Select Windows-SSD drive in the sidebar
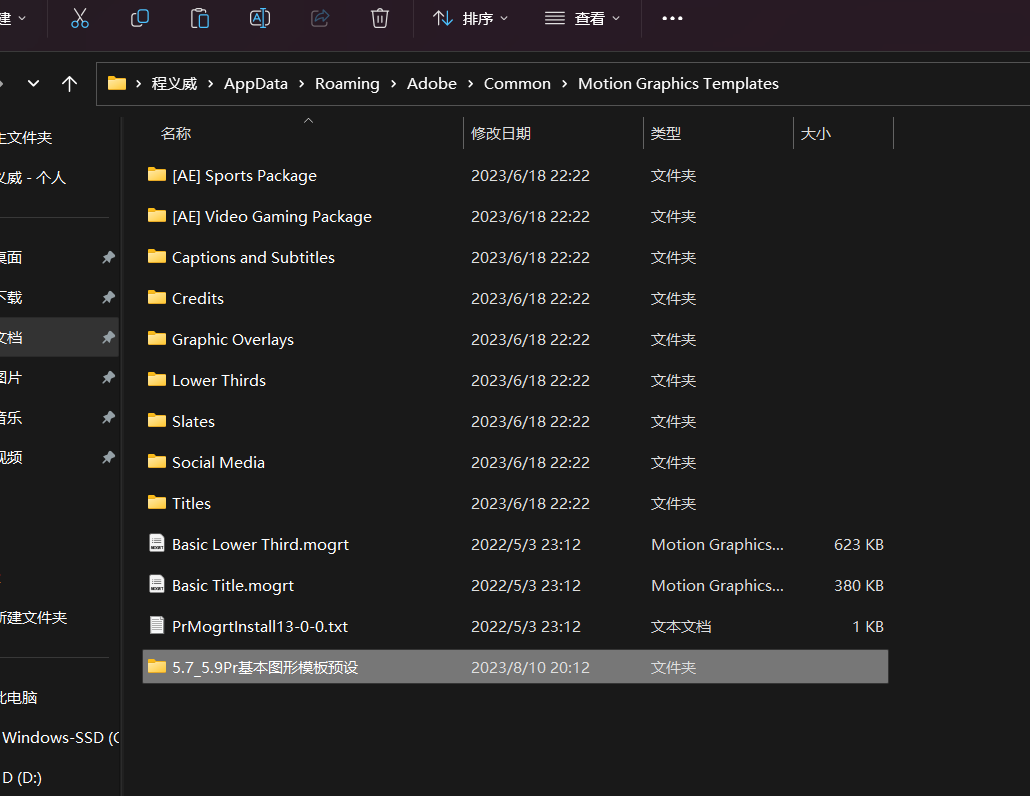 pos(60,738)
